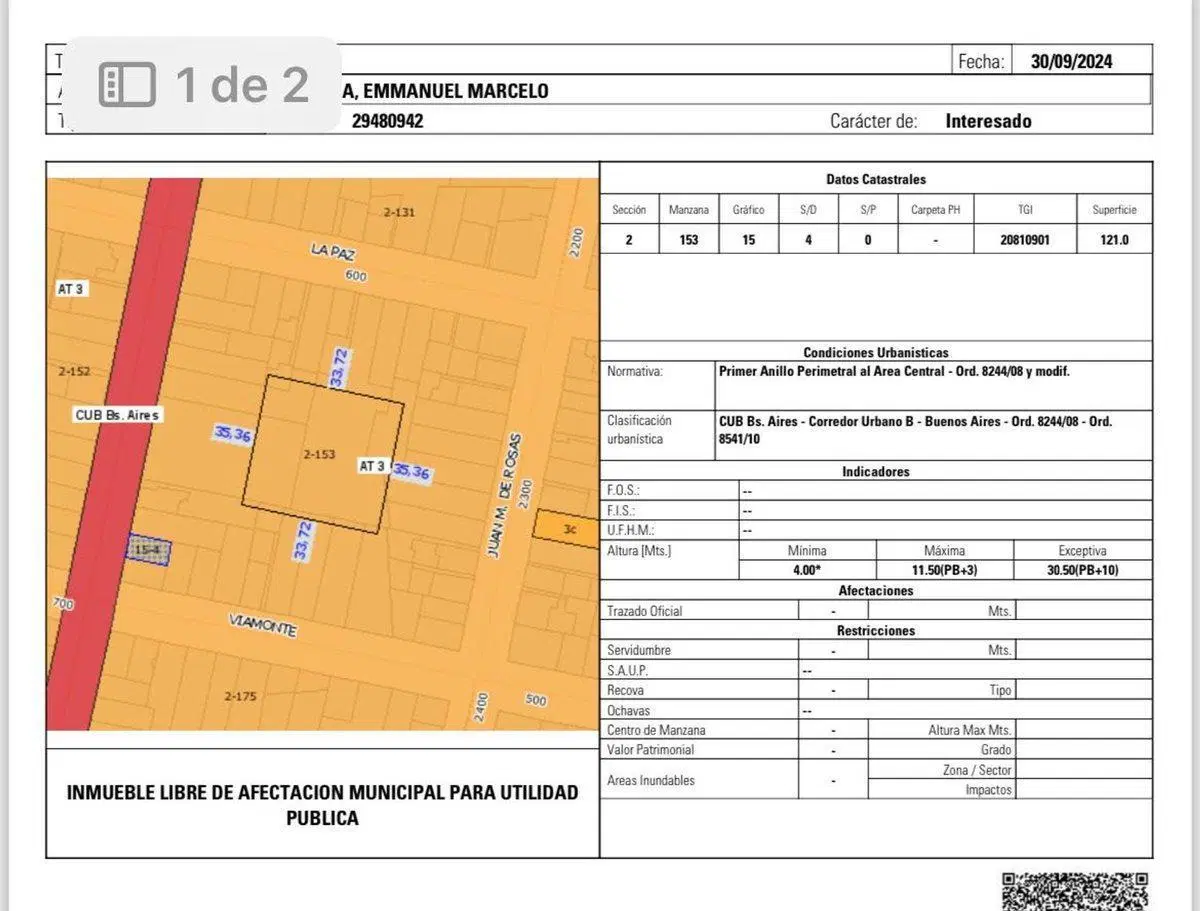Click the 'Centro de Manzana' label

(656, 731)
